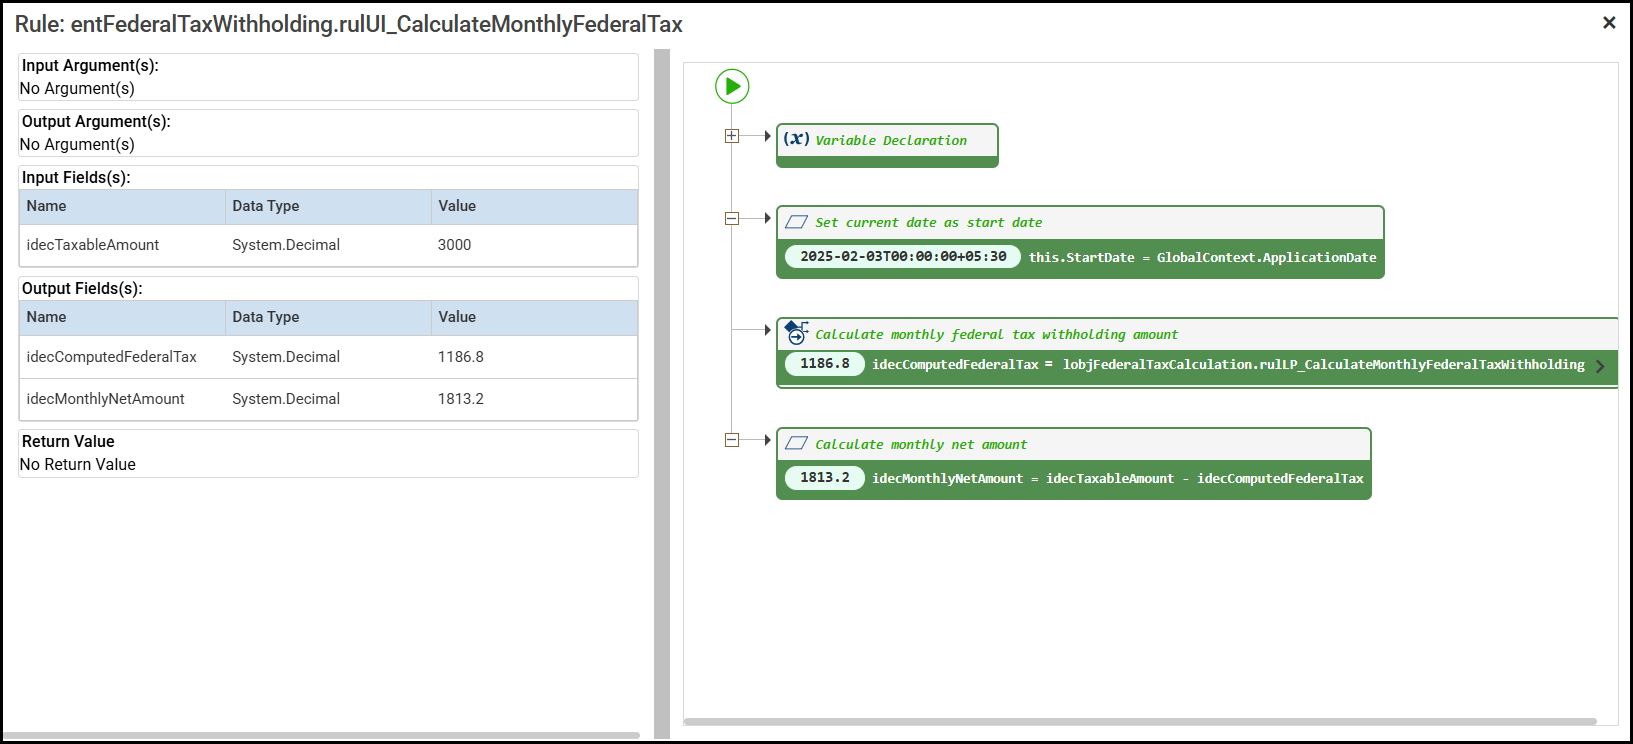Viewport: 1633px width, 744px height.
Task: Open the called rule via right chevron
Action: [1600, 366]
